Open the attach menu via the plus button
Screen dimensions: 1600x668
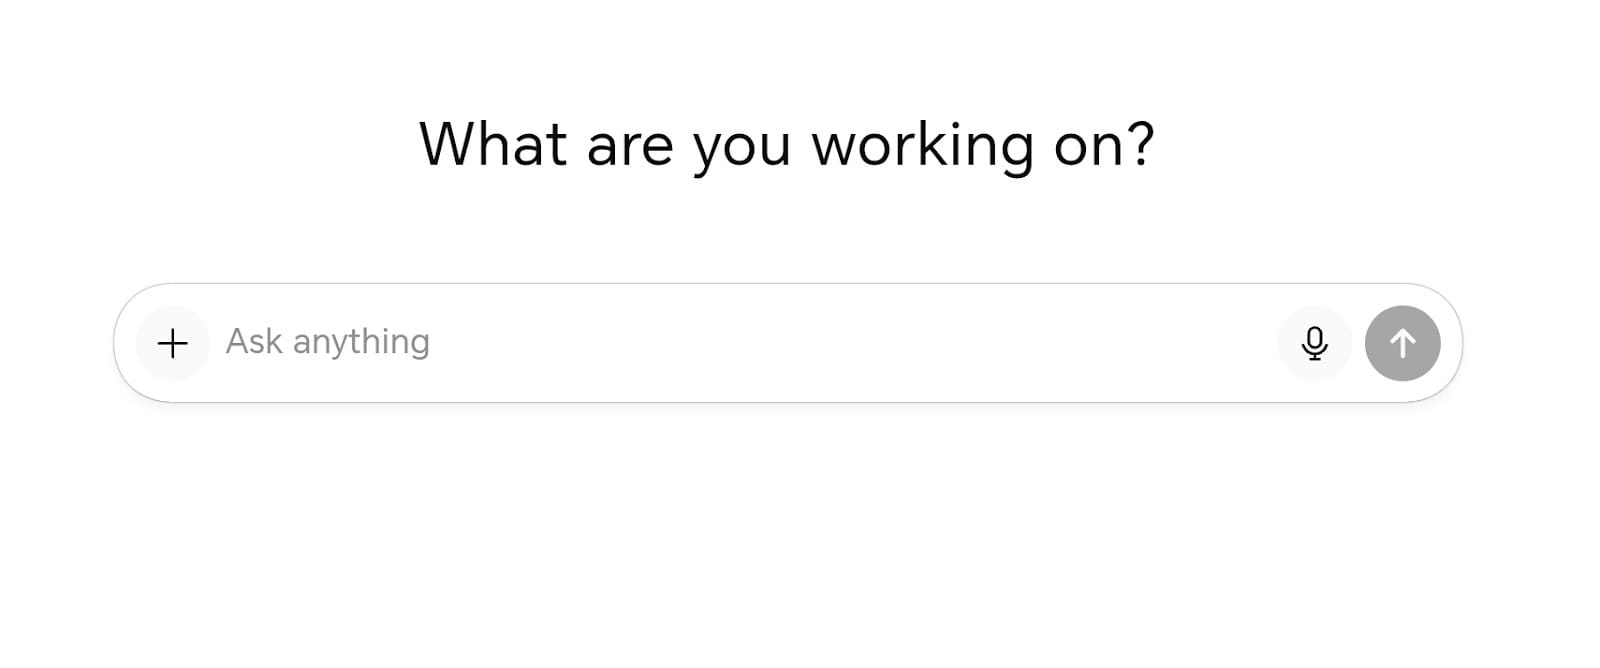(172, 343)
